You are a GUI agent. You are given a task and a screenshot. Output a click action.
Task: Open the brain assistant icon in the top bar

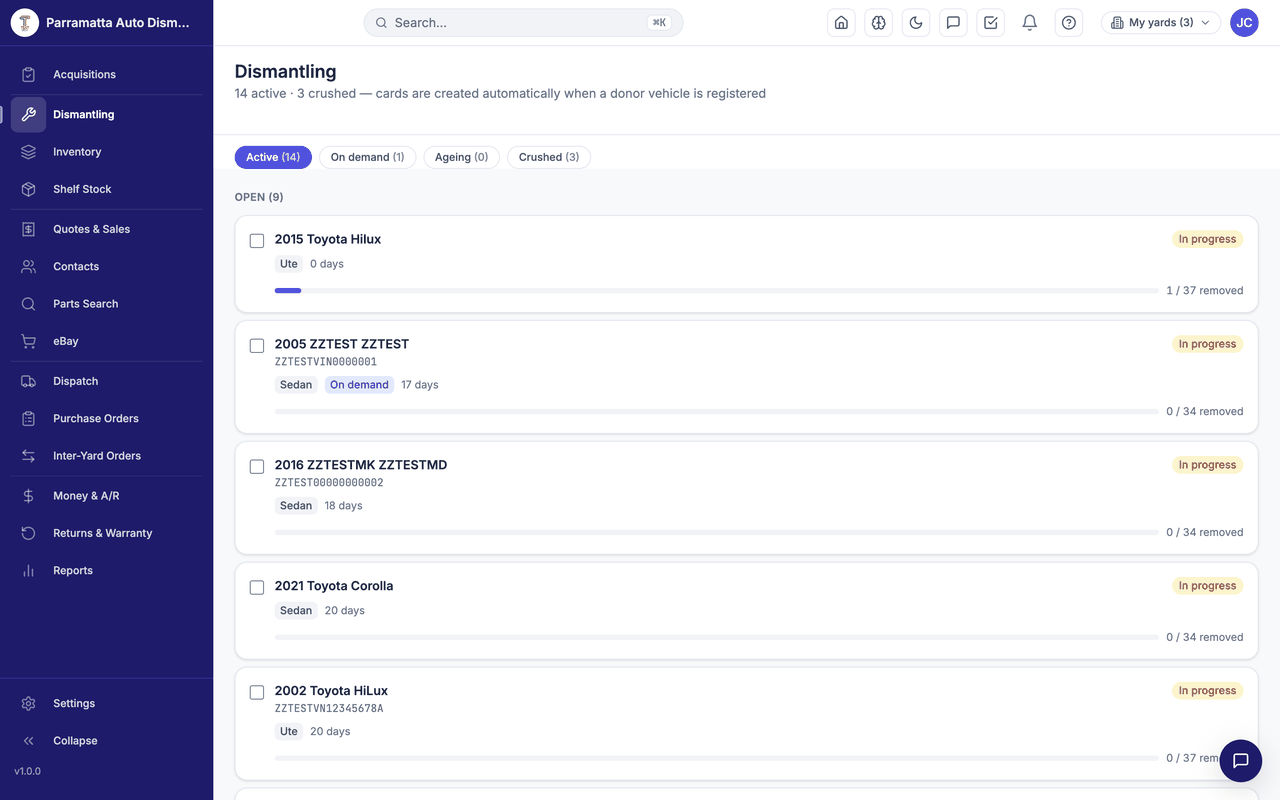879,23
